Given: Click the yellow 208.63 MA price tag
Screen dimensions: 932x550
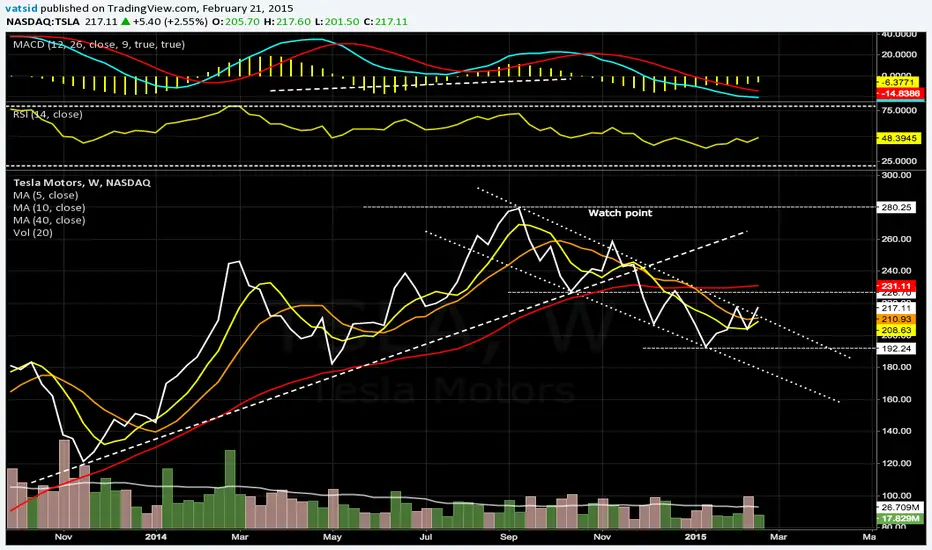Looking at the screenshot, I should [x=896, y=330].
